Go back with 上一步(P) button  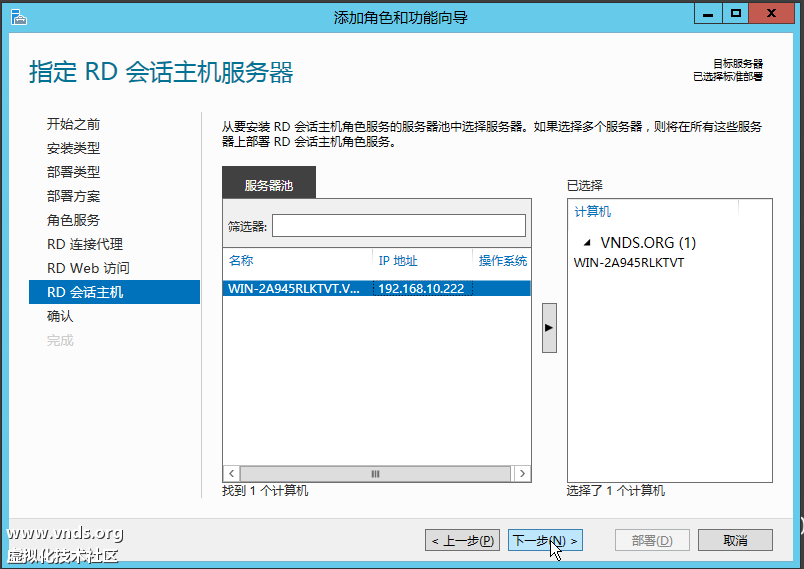(x=463, y=540)
